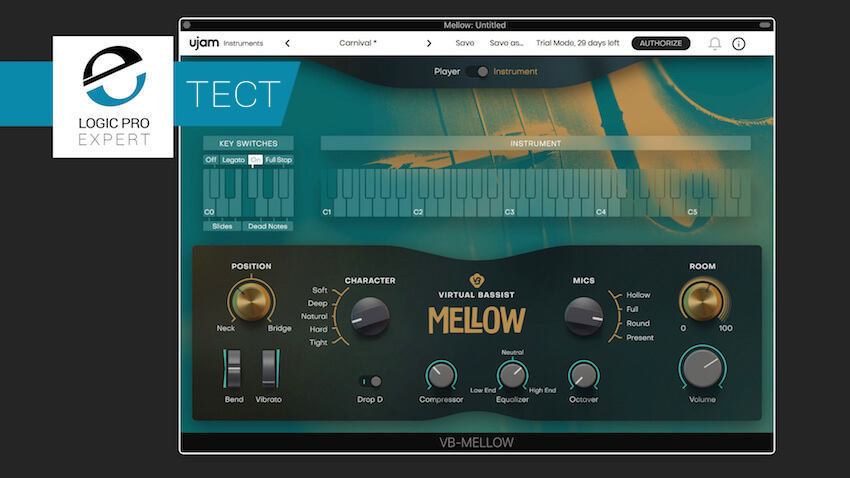Click Trial Mode, 29 days left text

point(577,43)
